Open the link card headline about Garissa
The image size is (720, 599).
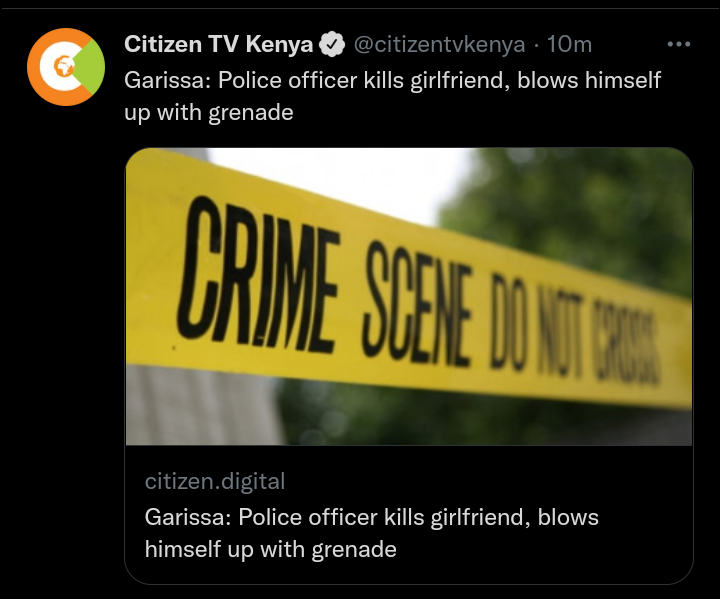371,533
